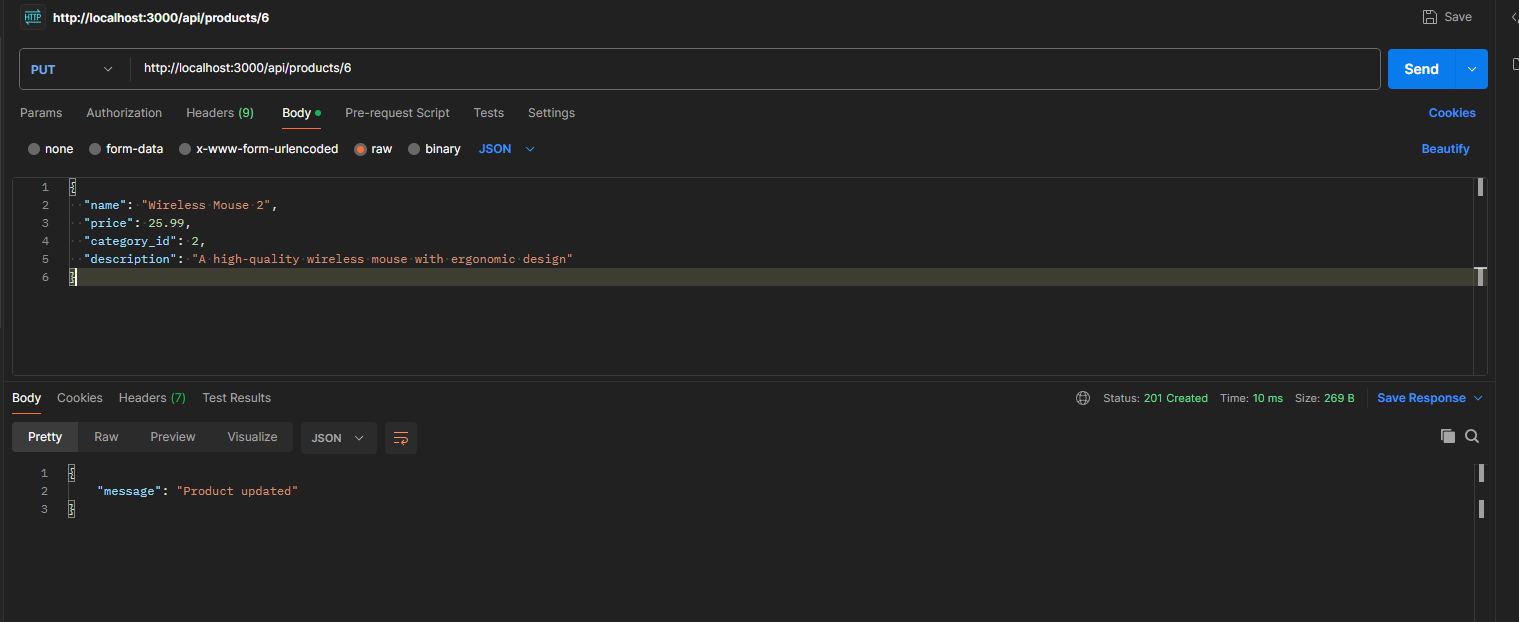Select the Raw response view

[106, 437]
